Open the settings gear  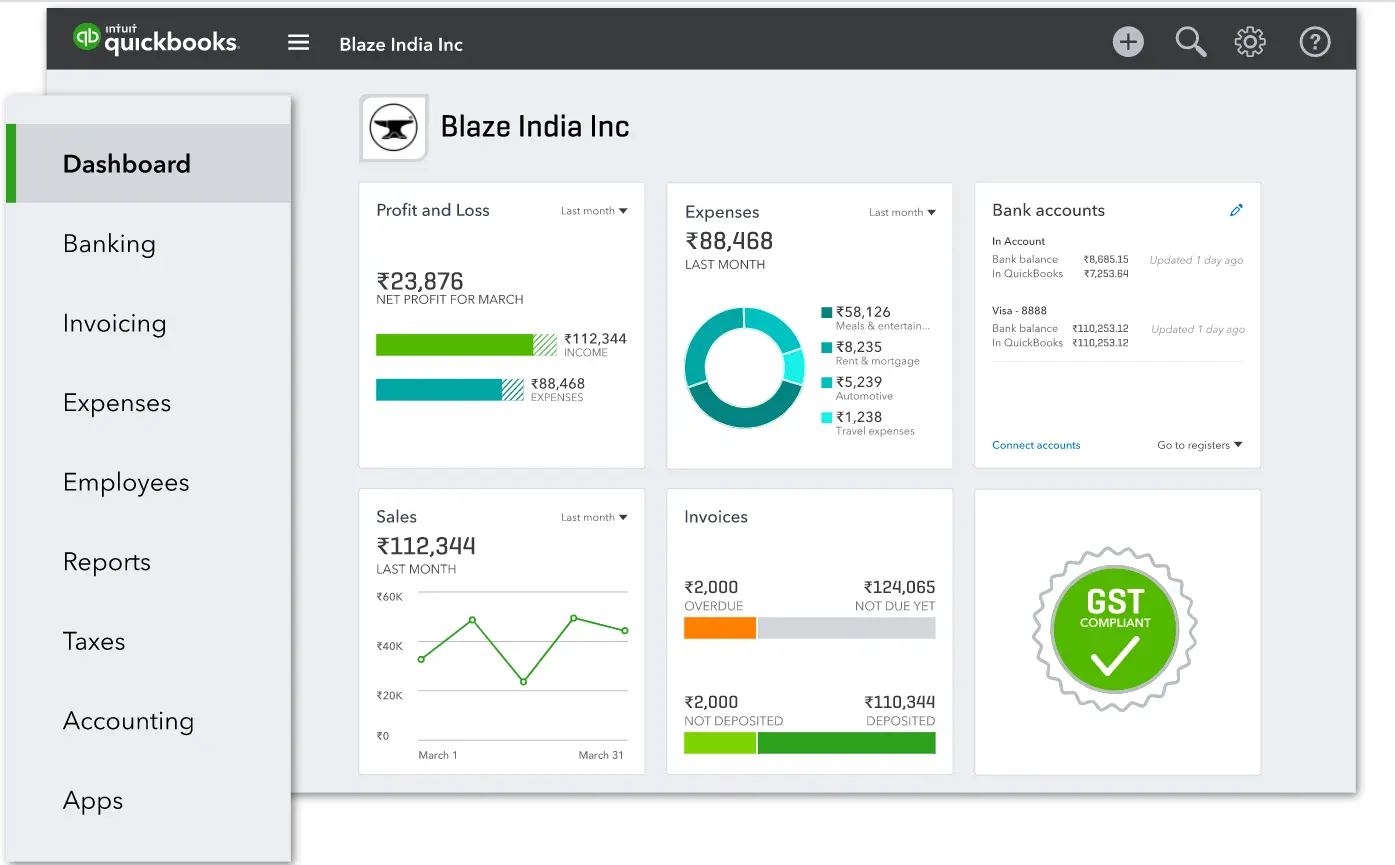click(x=1250, y=42)
